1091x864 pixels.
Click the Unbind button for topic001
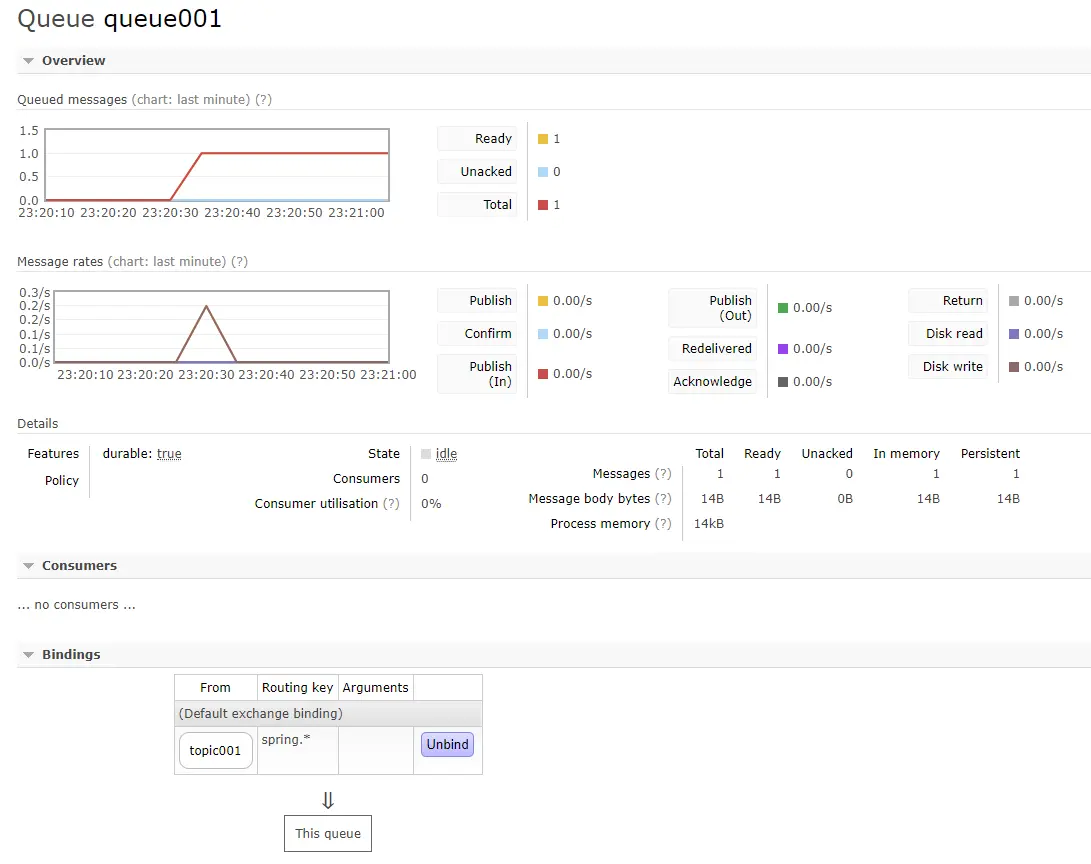(x=447, y=744)
